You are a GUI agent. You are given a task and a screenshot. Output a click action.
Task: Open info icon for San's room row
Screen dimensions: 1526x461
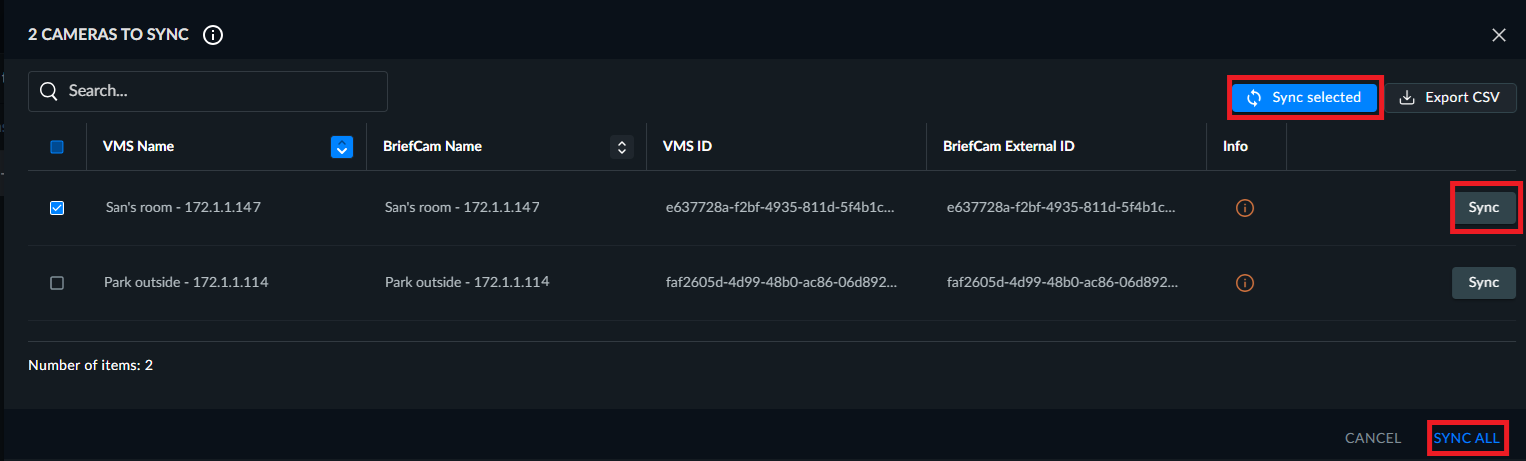pyautogui.click(x=1245, y=208)
